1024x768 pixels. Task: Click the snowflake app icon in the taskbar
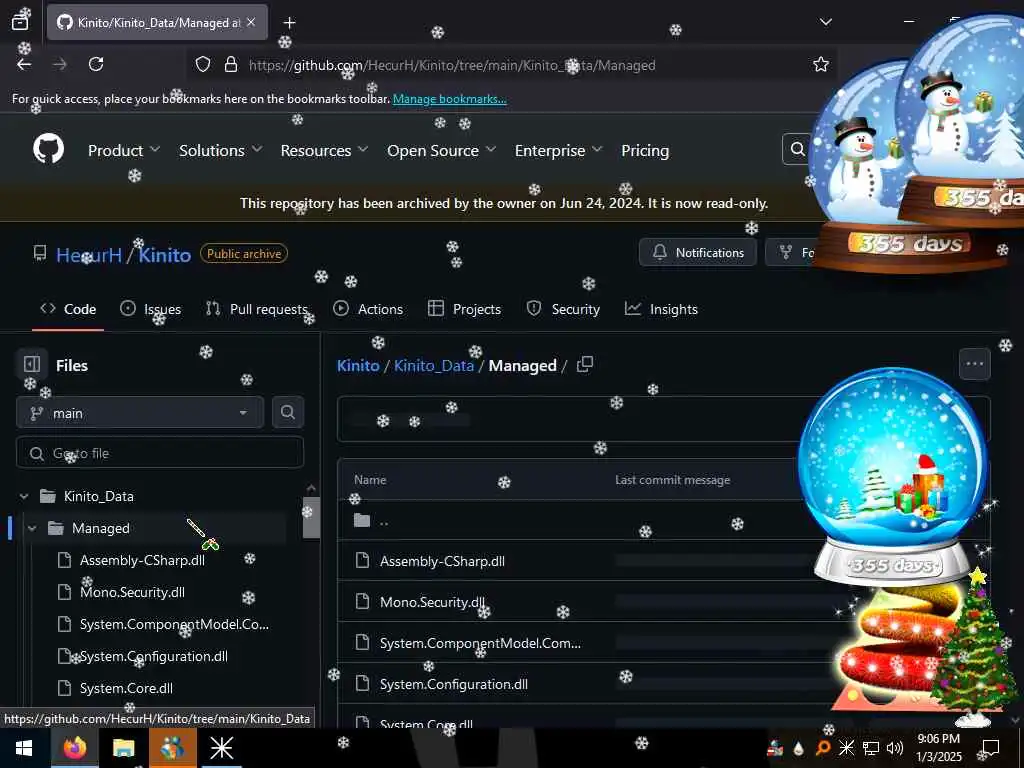tap(221, 748)
